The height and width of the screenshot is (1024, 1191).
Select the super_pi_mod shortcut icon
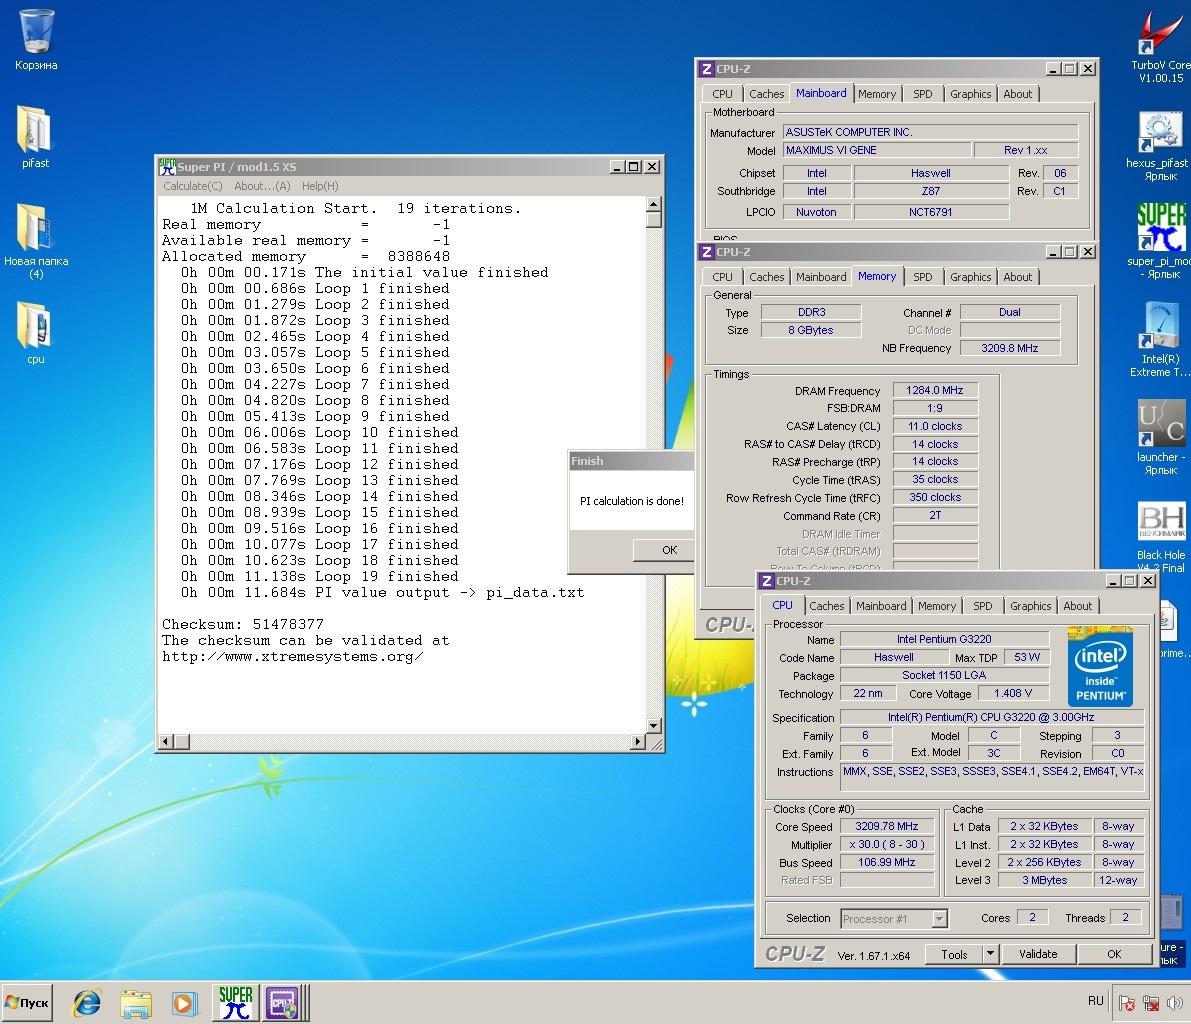(x=1161, y=228)
